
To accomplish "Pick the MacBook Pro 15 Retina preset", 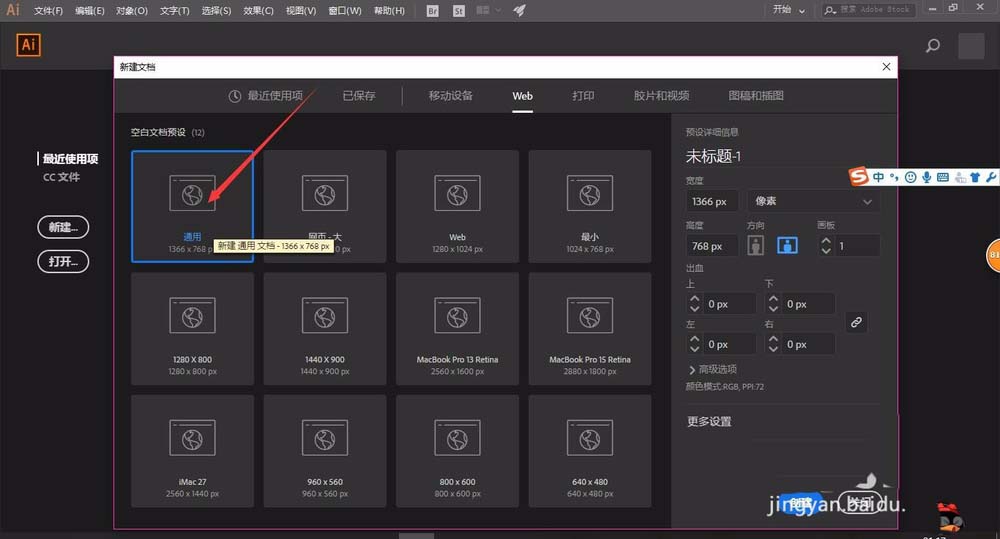I will [590, 329].
